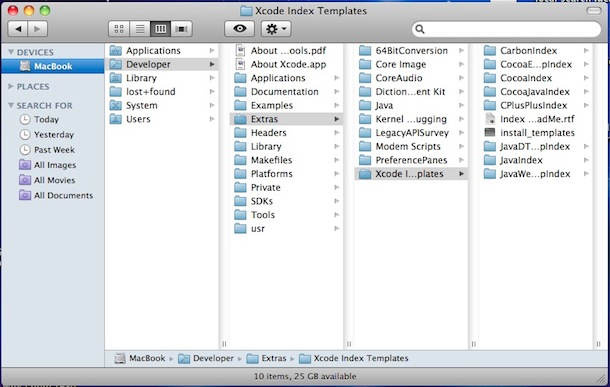
Task: Toggle toolbar with top-right pill button
Action: pos(593,11)
